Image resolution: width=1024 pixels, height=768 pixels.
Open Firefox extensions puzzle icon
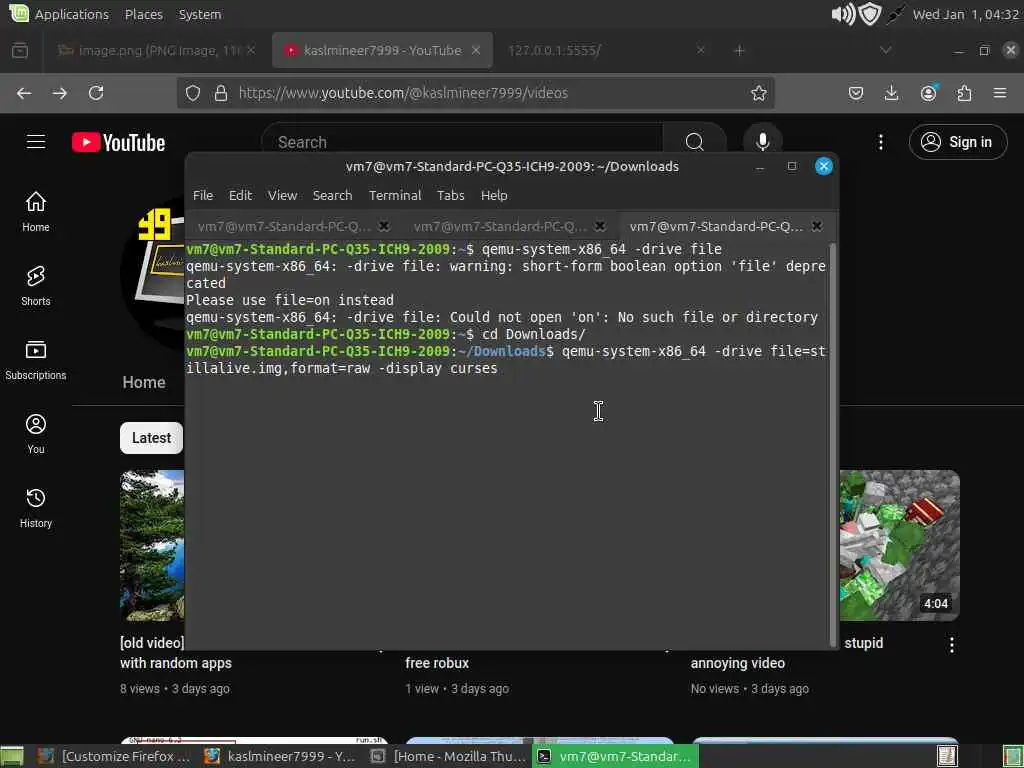964,93
